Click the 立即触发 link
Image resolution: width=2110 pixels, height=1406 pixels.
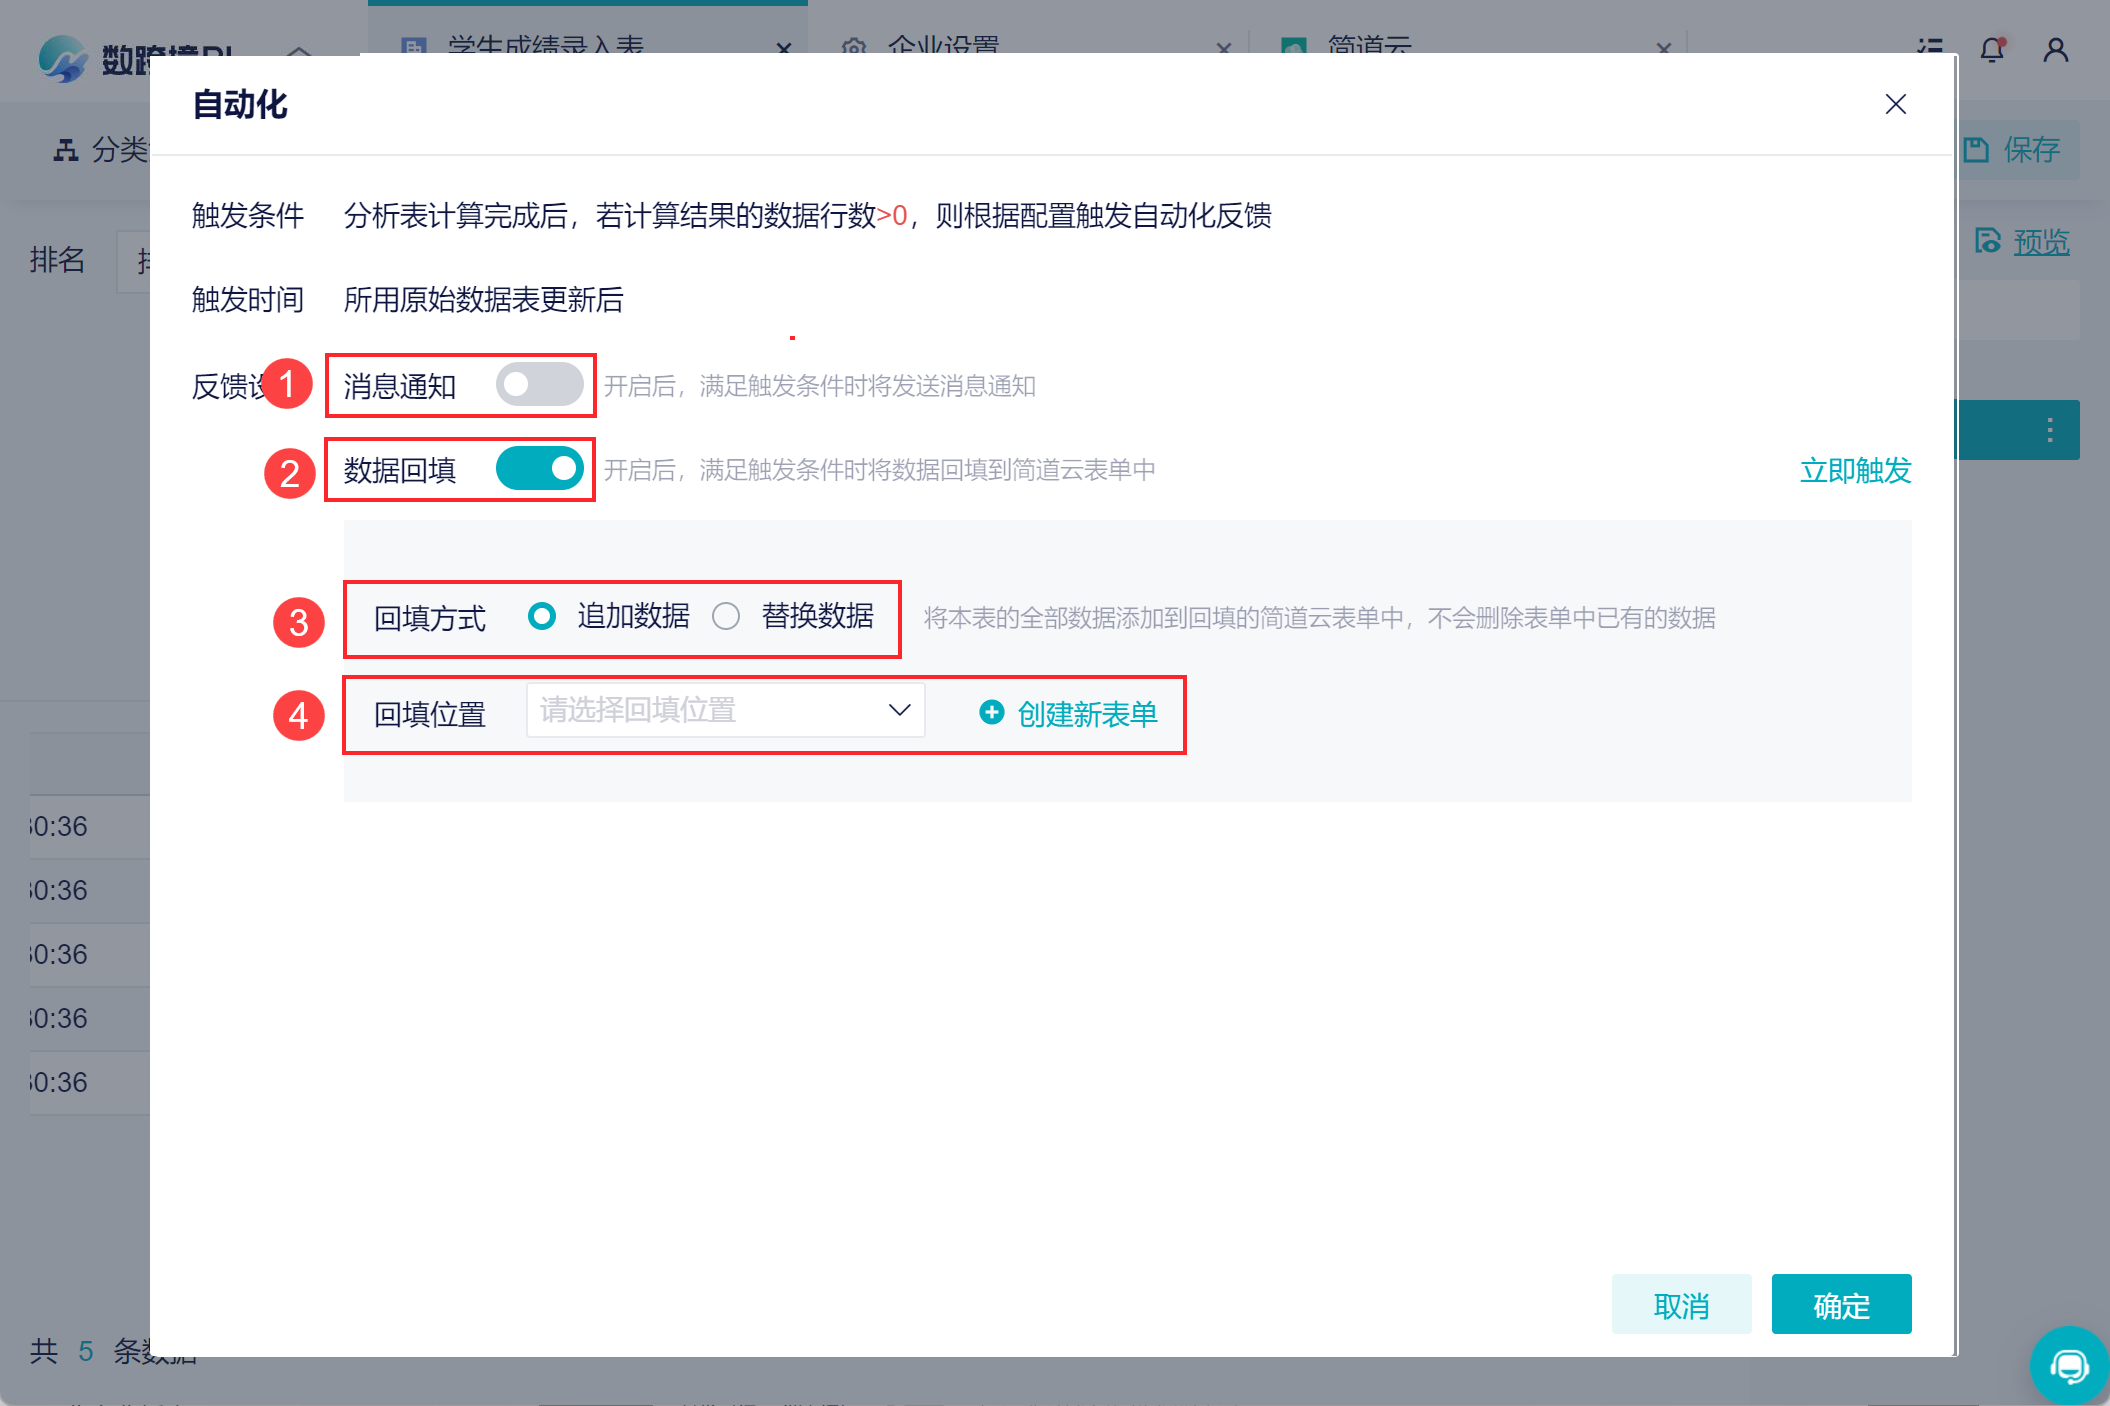[x=1855, y=470]
